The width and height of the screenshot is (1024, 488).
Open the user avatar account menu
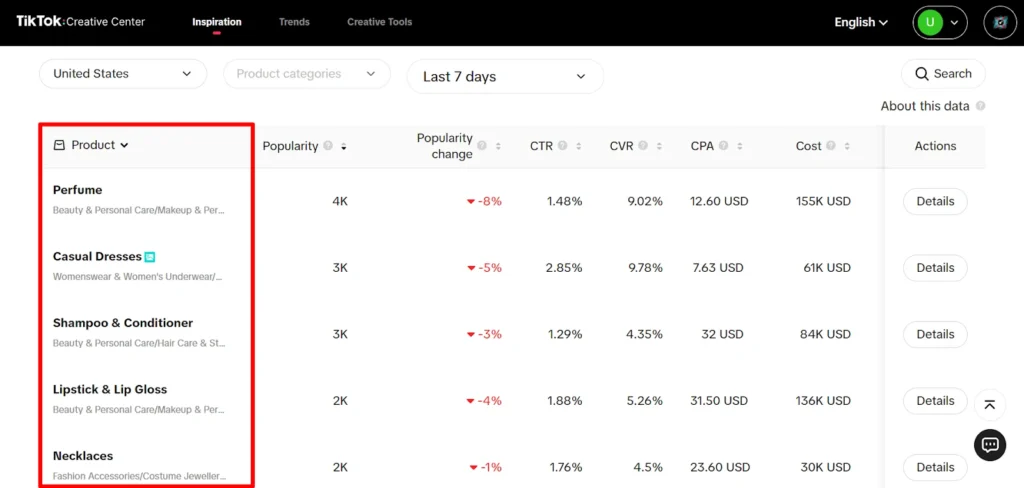click(x=939, y=22)
